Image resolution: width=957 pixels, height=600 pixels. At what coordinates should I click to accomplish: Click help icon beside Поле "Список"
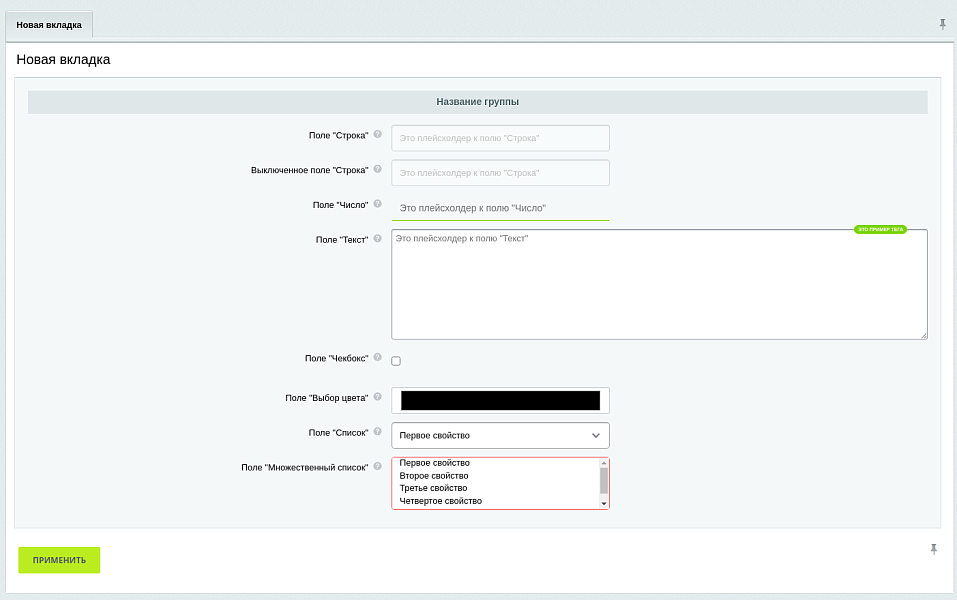pyautogui.click(x=378, y=432)
